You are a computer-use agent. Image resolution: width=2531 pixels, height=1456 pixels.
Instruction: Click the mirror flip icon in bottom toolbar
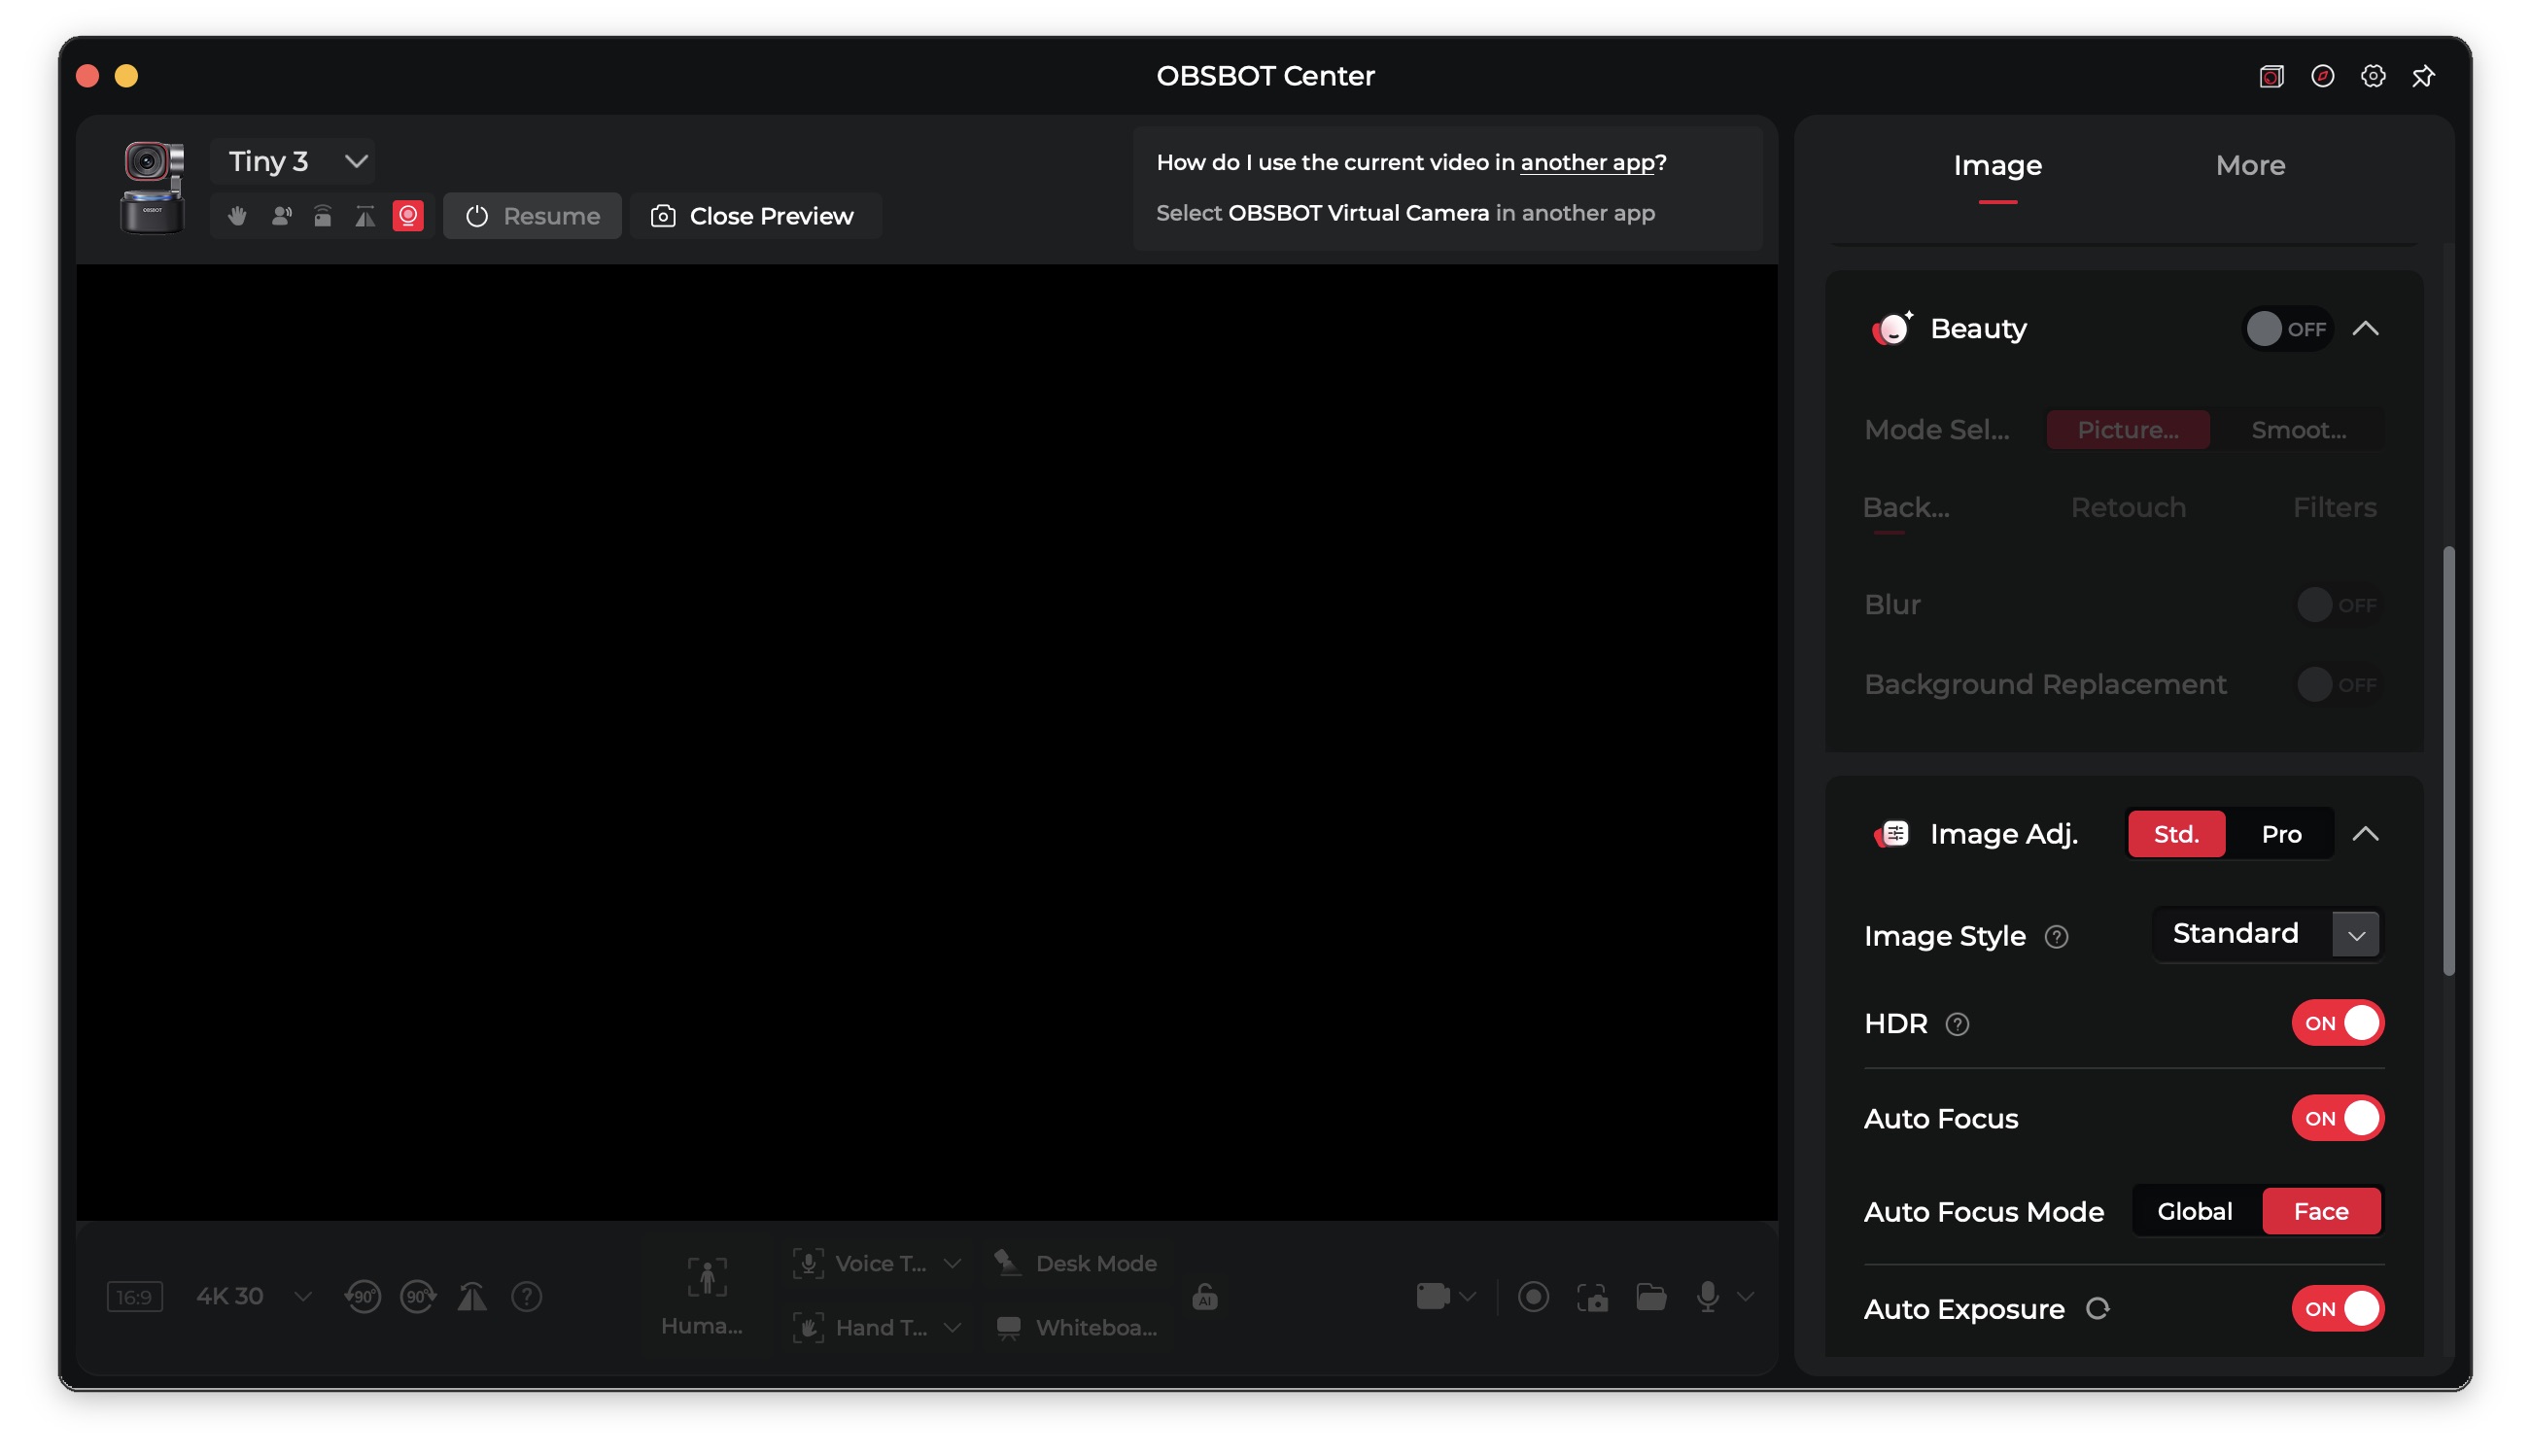tap(472, 1297)
